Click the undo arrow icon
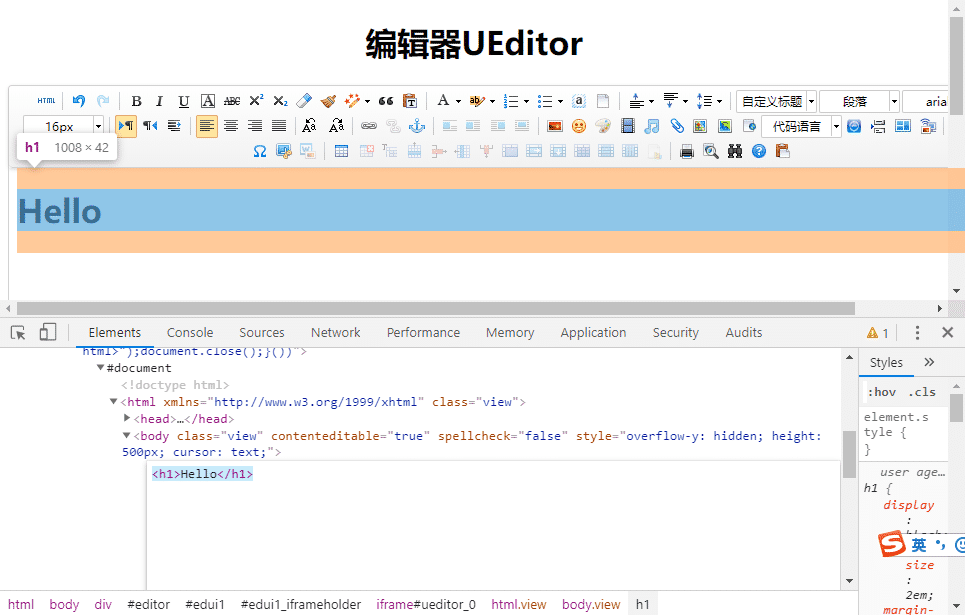 pos(79,100)
